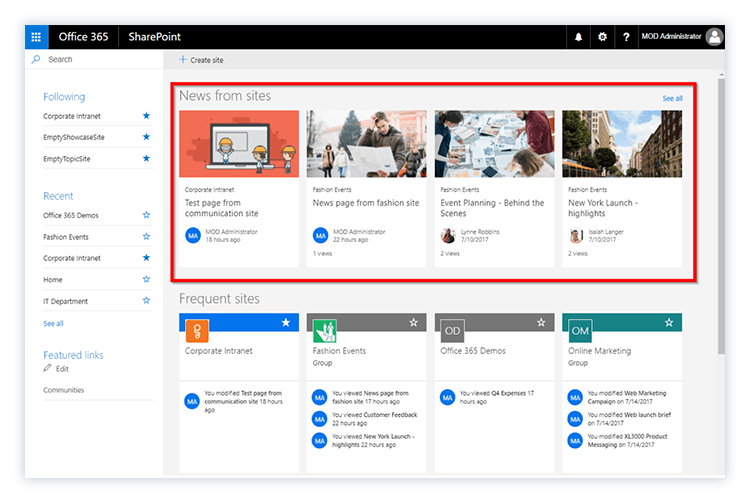Open You modified Web Marketing Campaign activity
Image resolution: width=750 pixels, height=503 pixels.
click(627, 397)
